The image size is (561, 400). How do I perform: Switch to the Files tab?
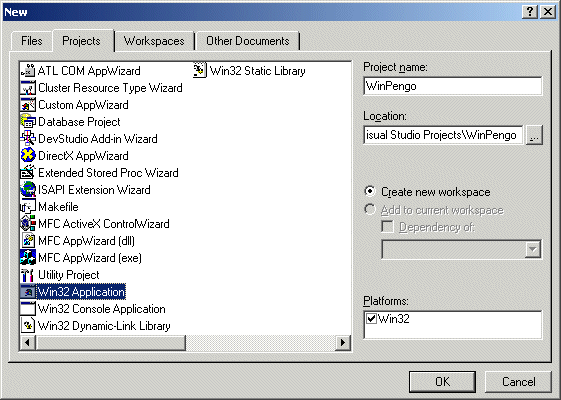pyautogui.click(x=31, y=41)
